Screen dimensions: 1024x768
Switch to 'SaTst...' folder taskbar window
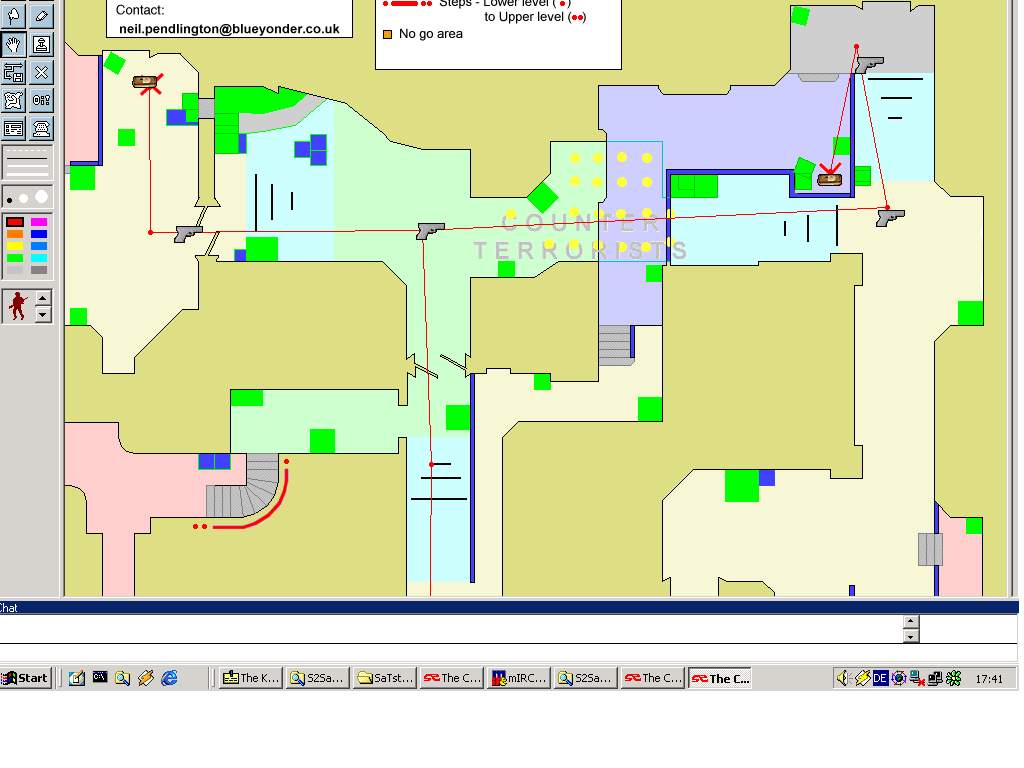point(384,678)
